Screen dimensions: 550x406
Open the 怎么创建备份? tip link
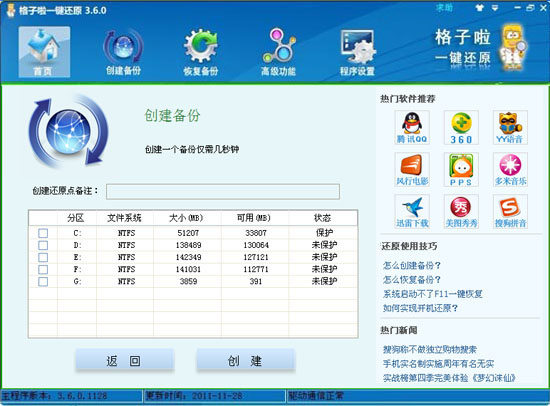[411, 266]
